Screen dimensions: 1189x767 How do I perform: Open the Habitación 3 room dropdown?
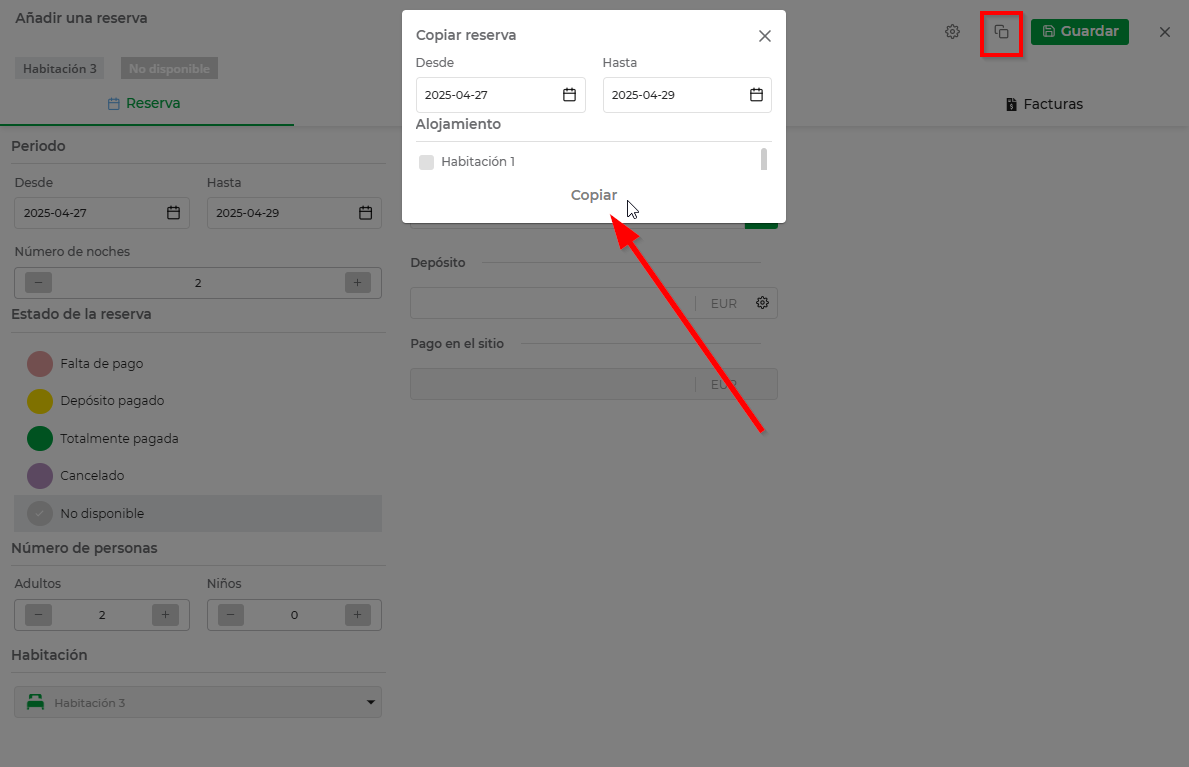[198, 703]
